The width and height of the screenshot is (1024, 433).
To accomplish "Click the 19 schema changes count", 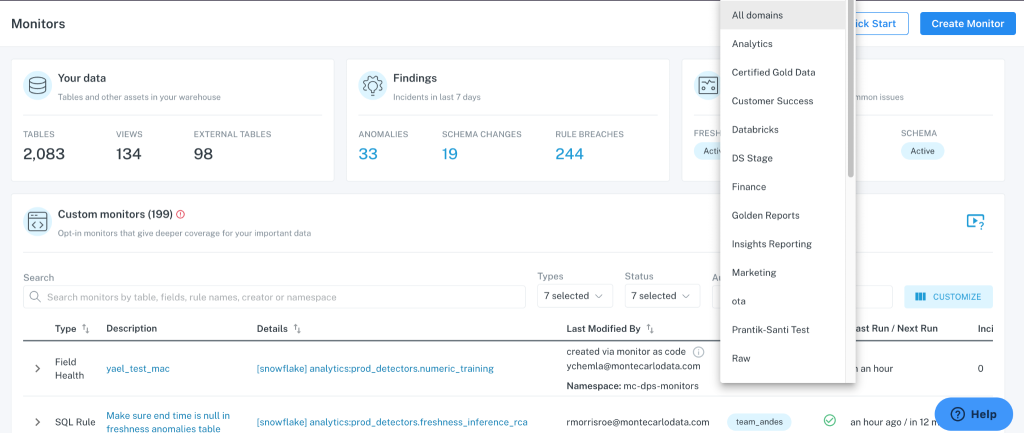I will [449, 154].
